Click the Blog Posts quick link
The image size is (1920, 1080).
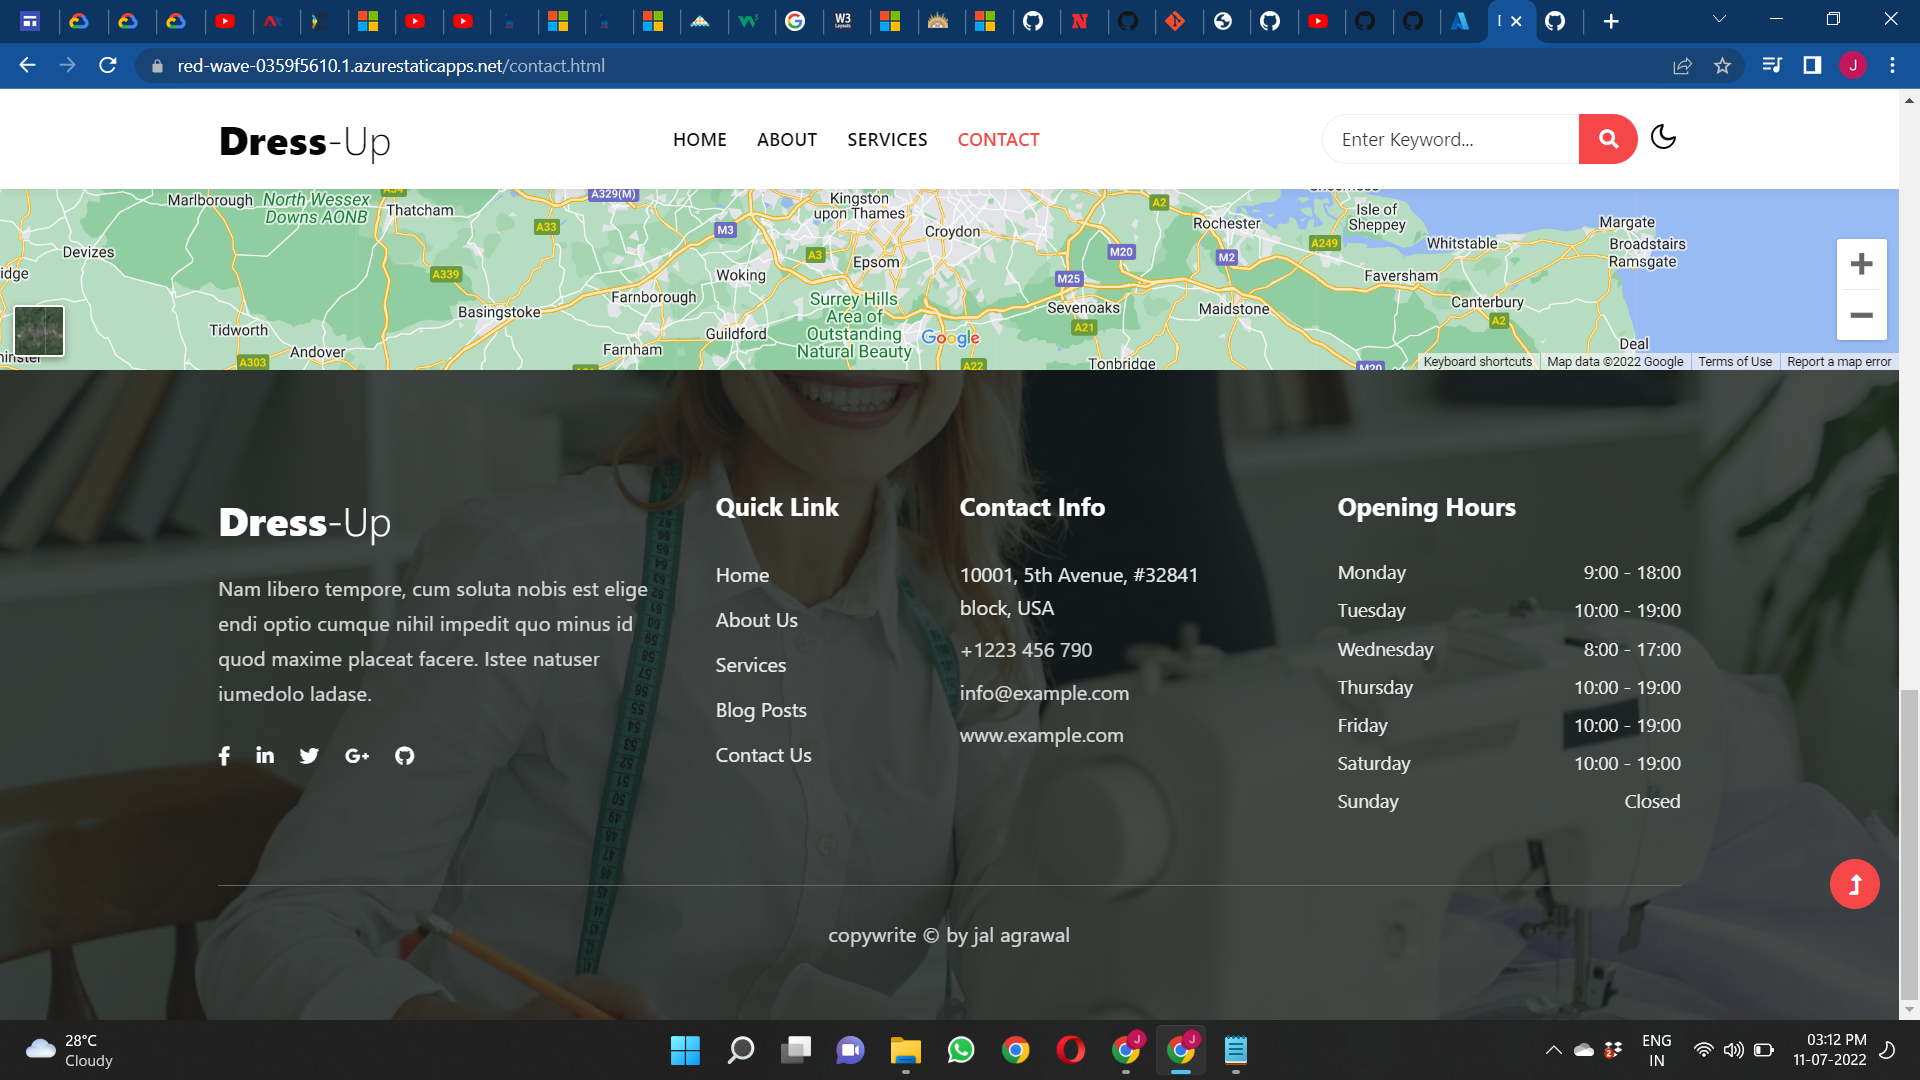click(x=760, y=710)
